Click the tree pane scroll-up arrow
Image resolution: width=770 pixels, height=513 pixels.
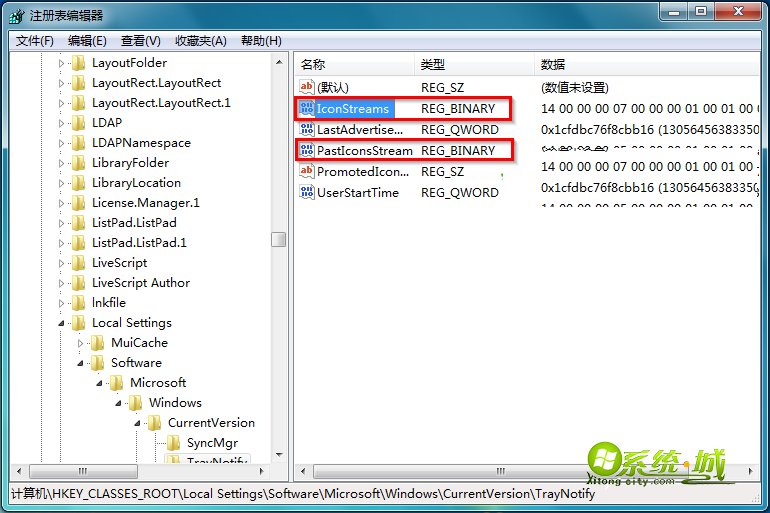tap(279, 62)
